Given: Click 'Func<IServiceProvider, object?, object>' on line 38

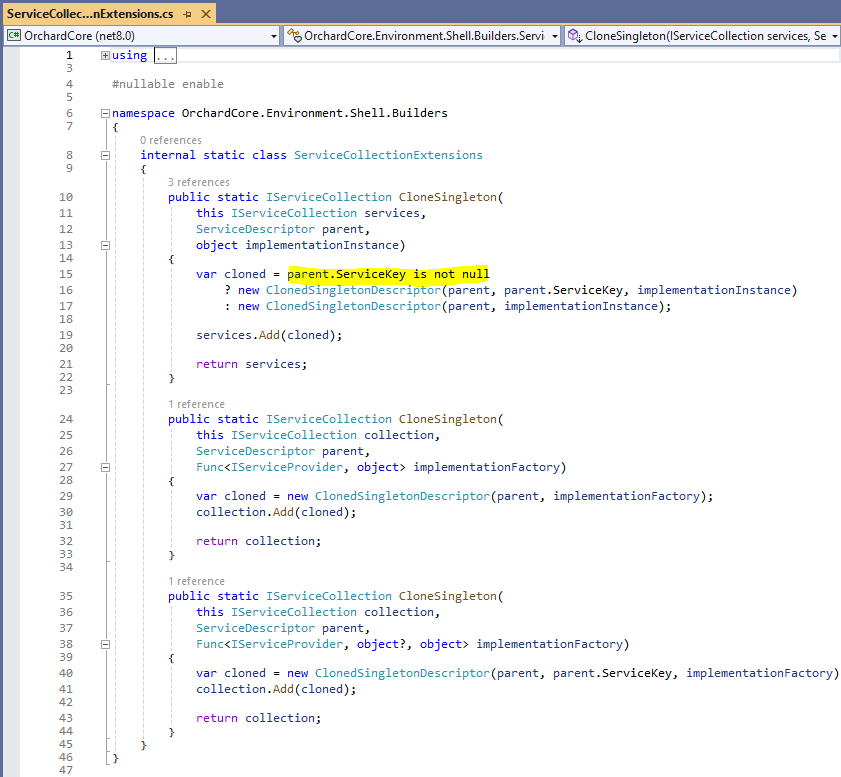Looking at the screenshot, I should coord(332,644).
